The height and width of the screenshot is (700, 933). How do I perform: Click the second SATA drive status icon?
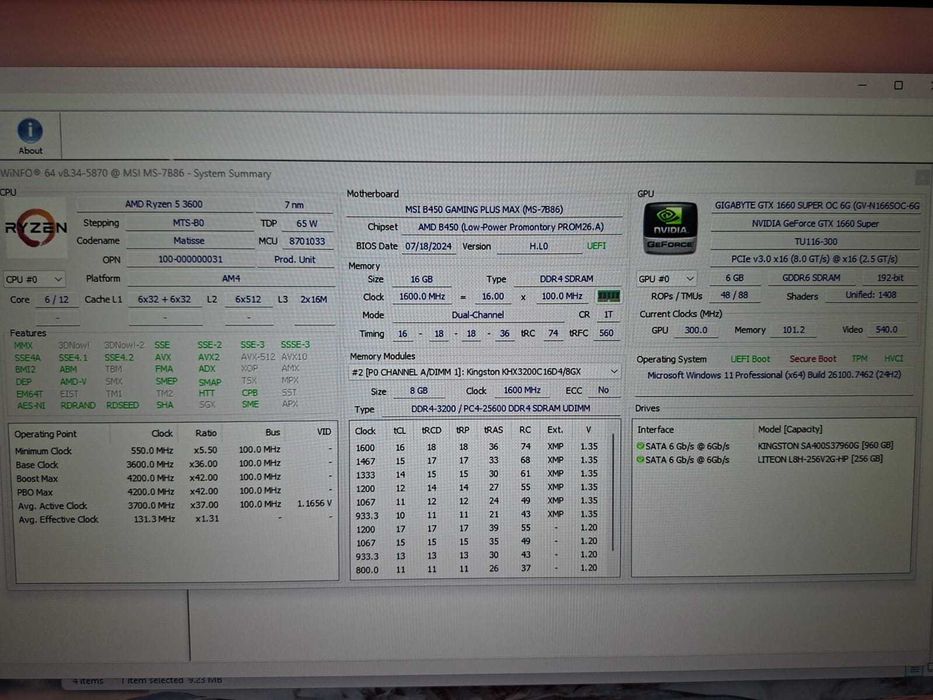point(640,460)
